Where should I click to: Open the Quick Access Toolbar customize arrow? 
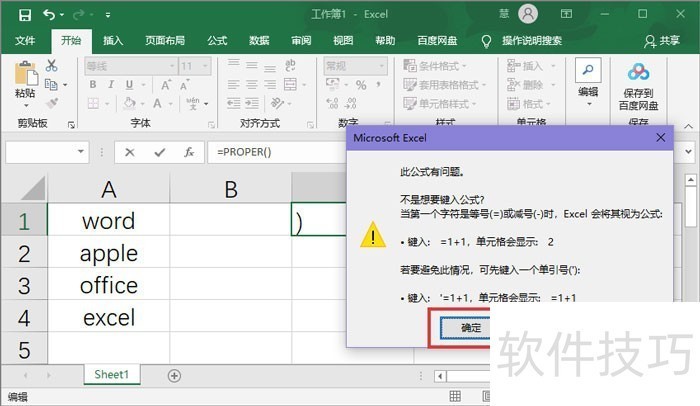108,15
